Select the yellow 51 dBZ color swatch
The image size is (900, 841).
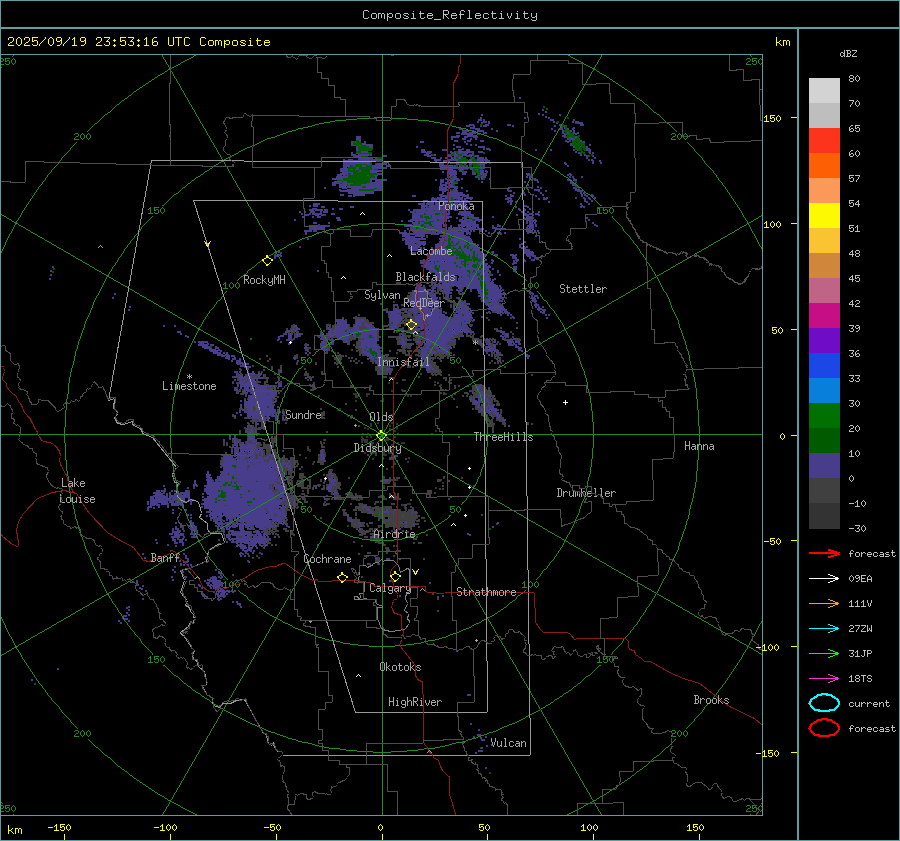(824, 216)
